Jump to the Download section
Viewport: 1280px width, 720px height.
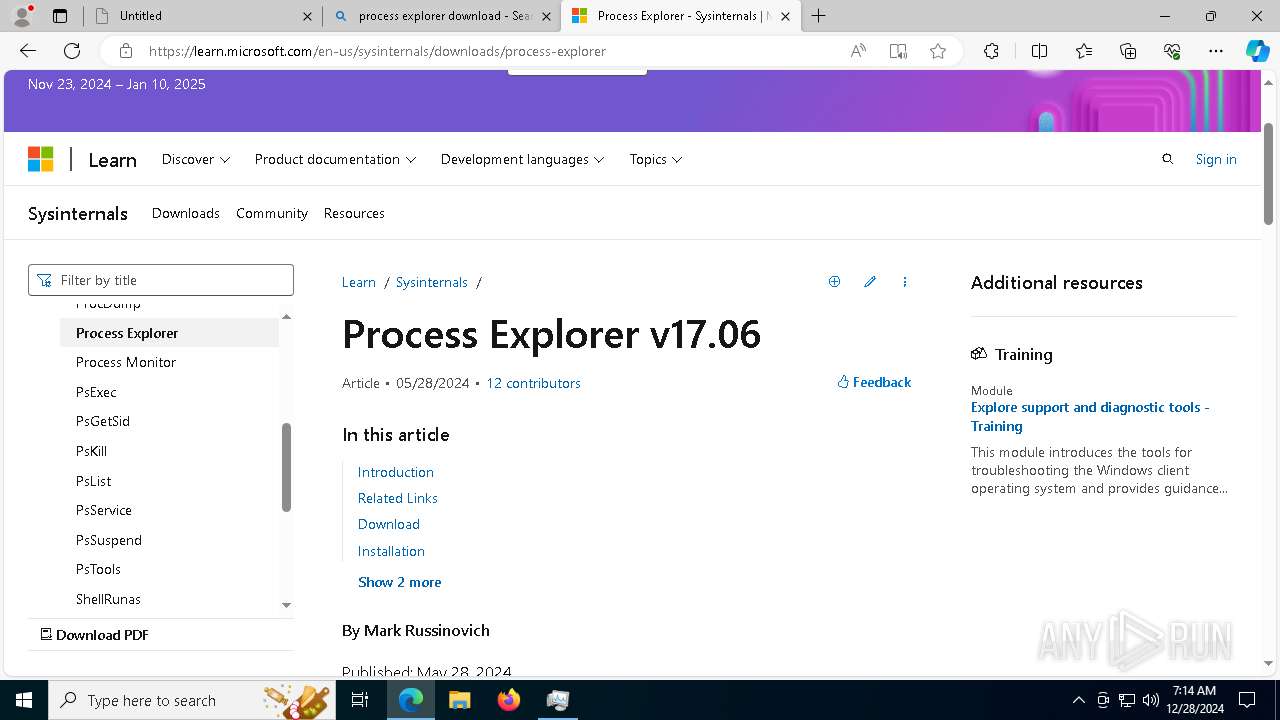click(x=389, y=524)
